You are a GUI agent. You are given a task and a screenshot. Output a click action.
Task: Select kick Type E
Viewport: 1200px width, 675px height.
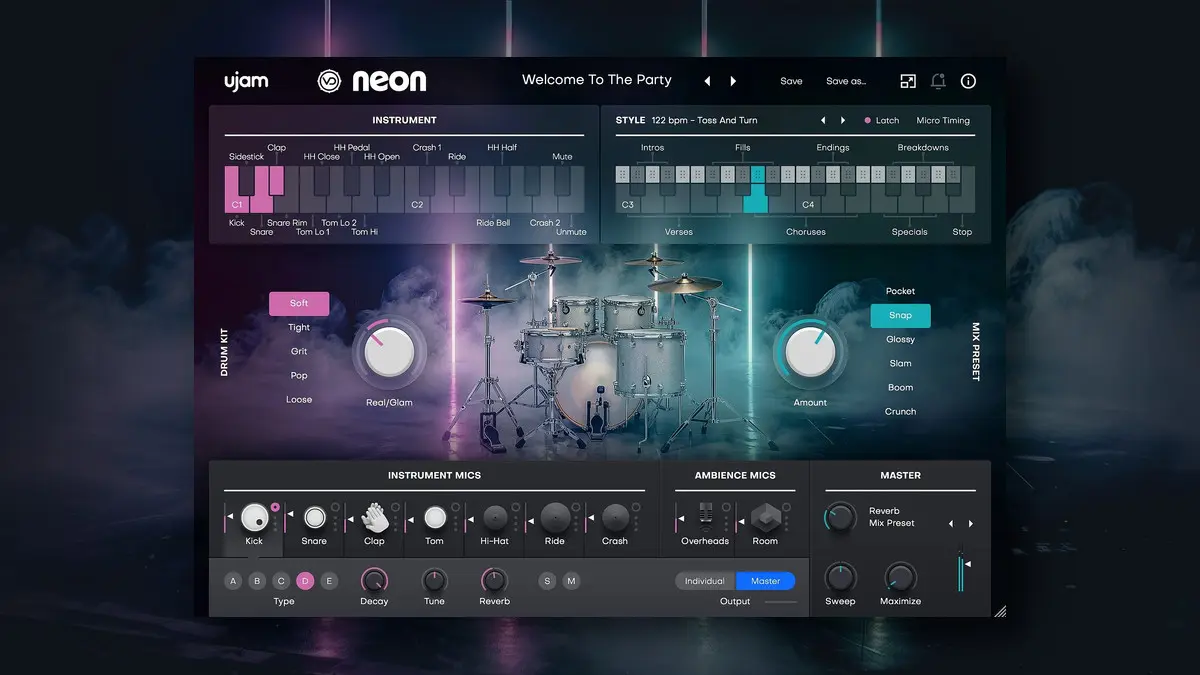coord(329,581)
